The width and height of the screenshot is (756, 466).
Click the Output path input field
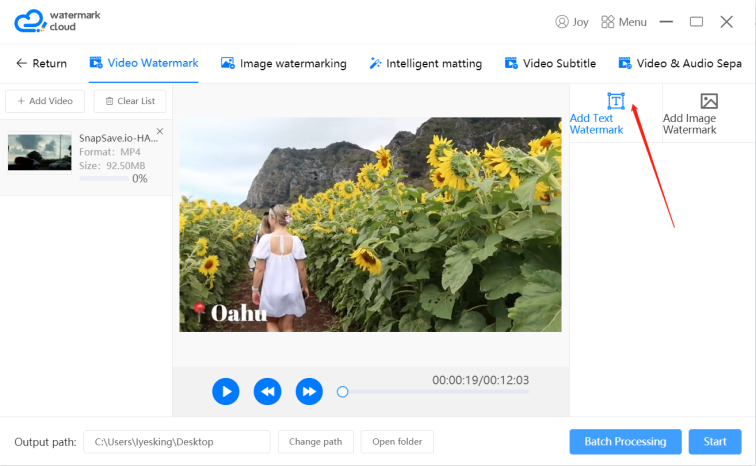click(x=177, y=442)
